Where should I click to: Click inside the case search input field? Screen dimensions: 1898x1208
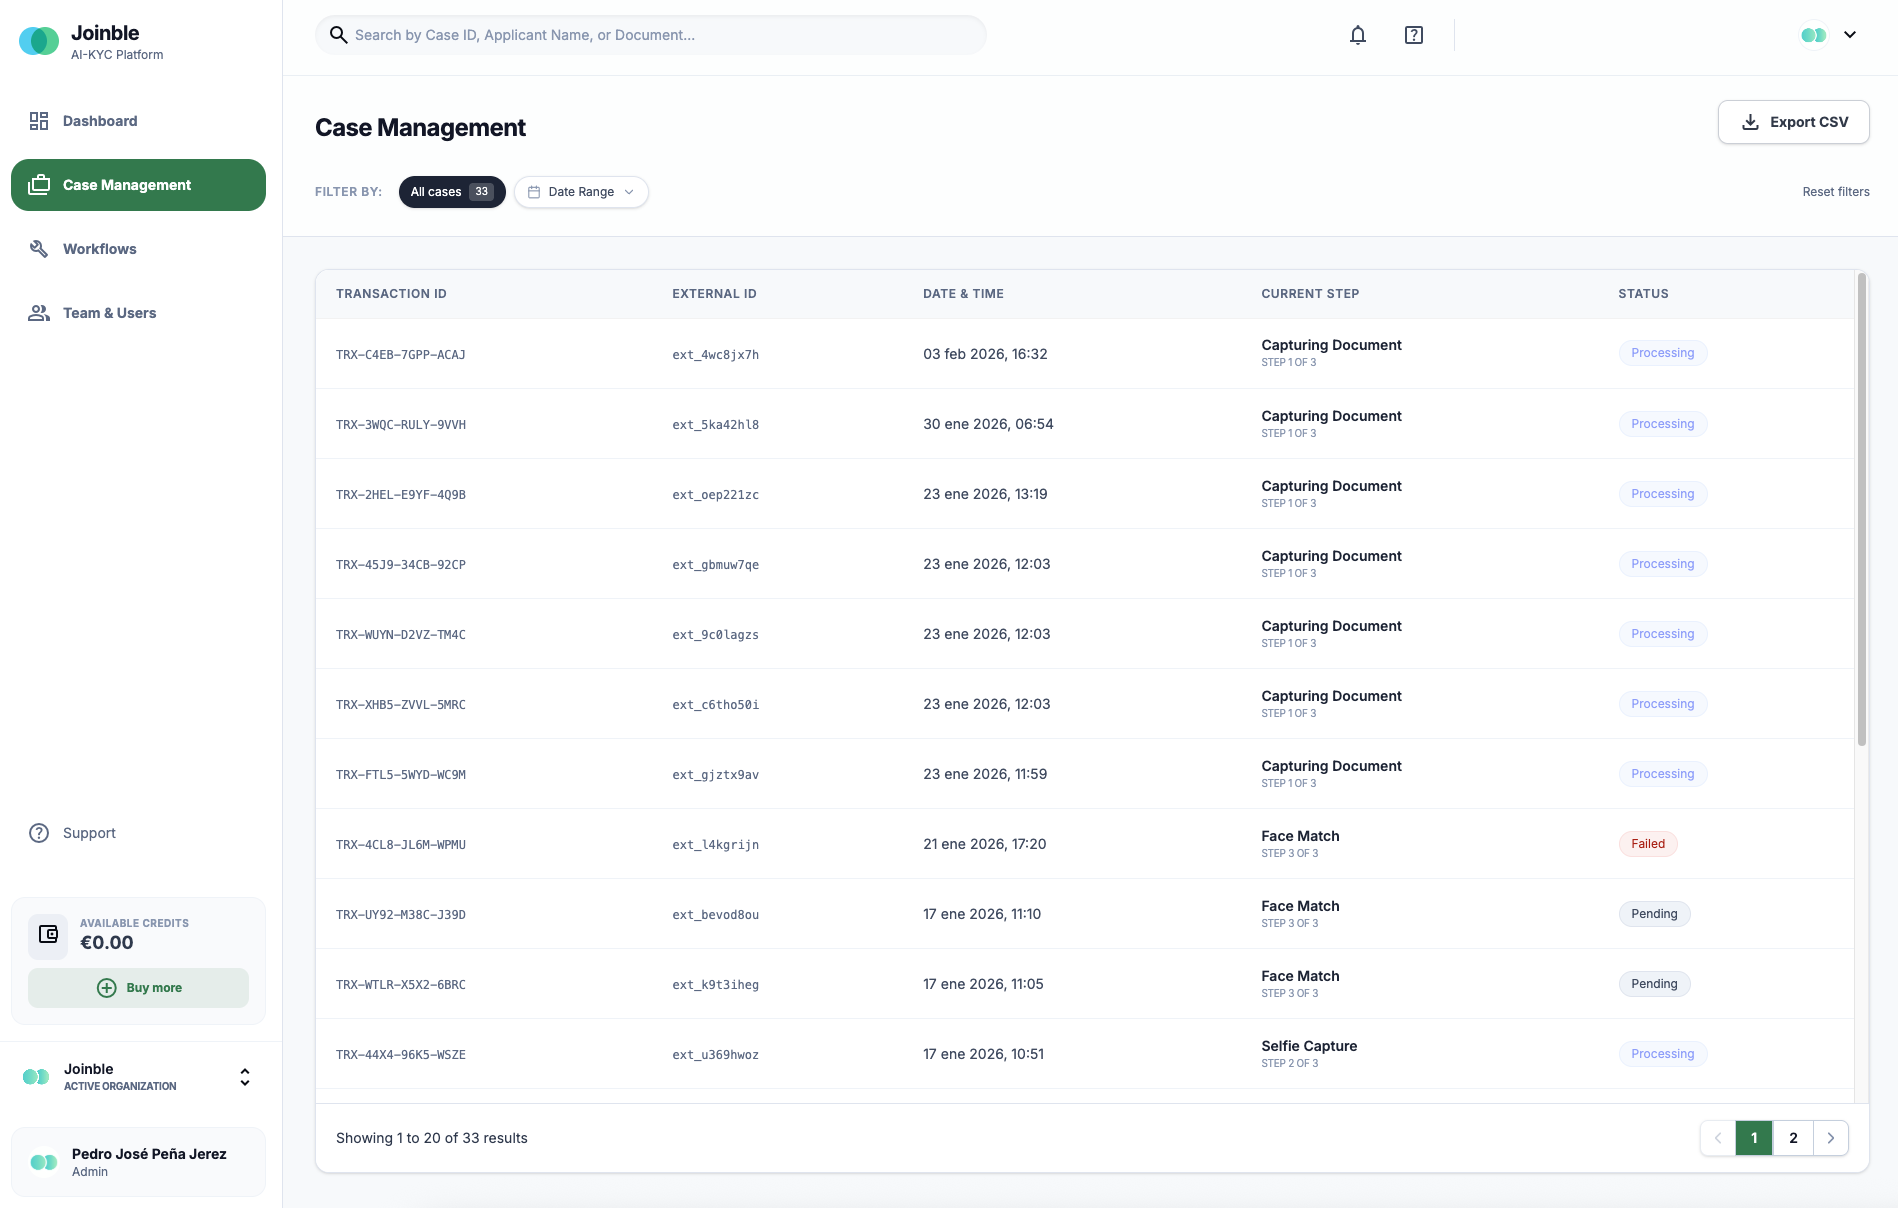[x=650, y=34]
